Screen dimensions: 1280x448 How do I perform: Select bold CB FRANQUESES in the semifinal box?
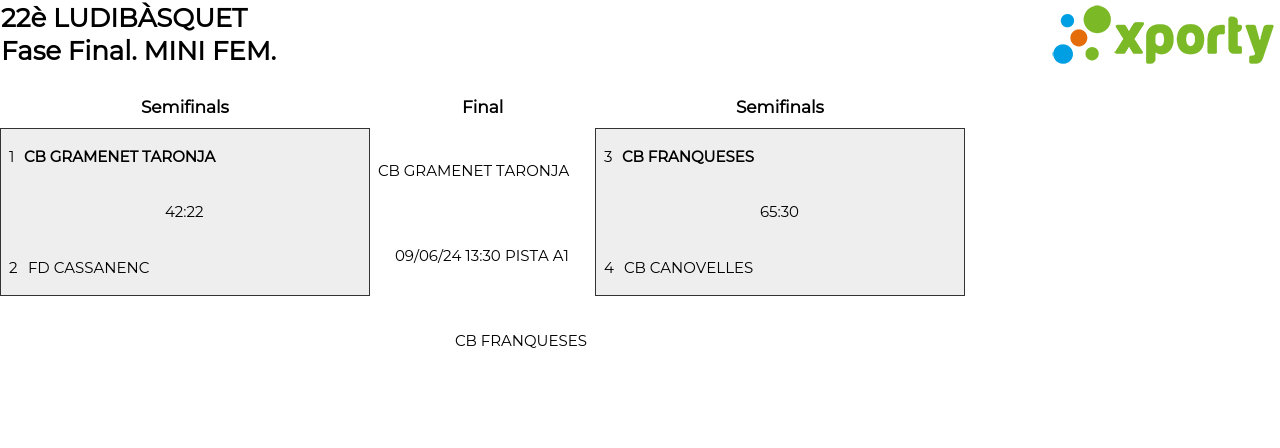click(688, 157)
